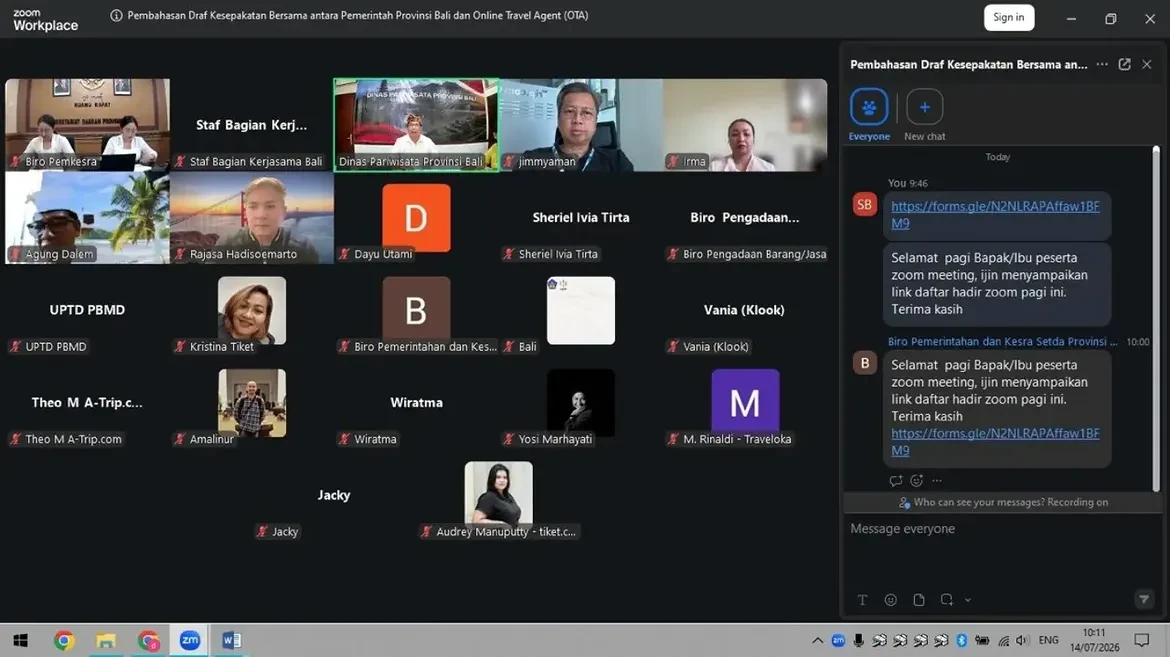
Task: Click the SB avatar in the chat
Action: pos(864,205)
